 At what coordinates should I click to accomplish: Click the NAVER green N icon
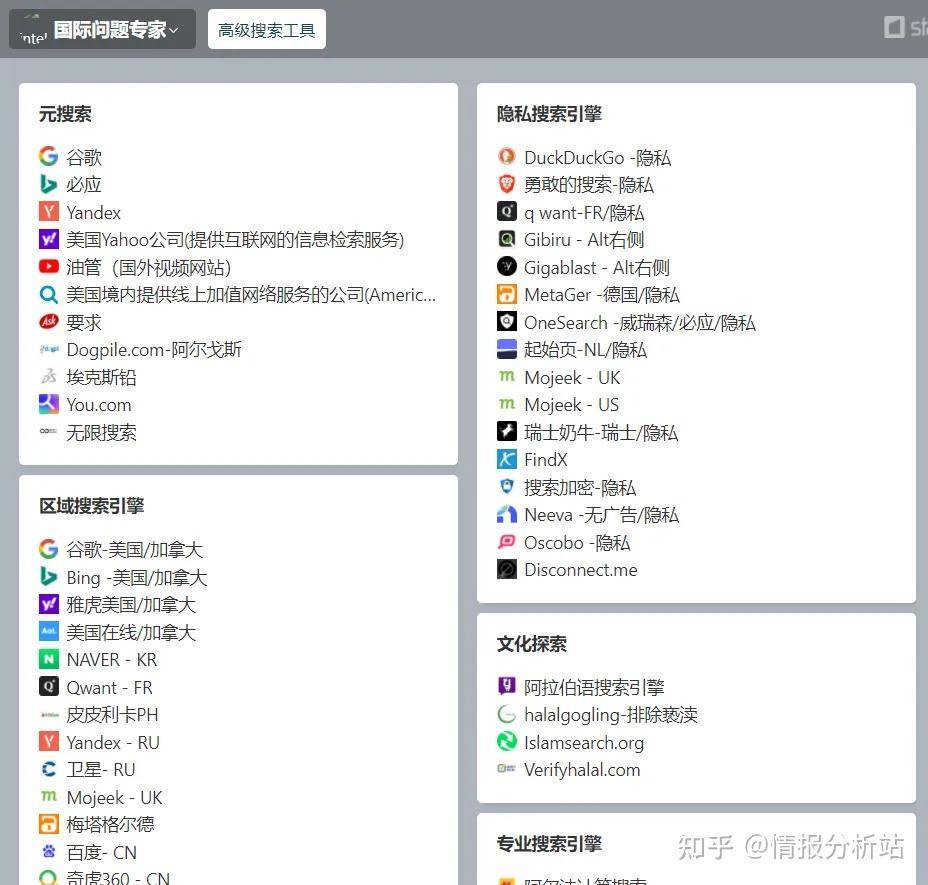click(x=49, y=659)
